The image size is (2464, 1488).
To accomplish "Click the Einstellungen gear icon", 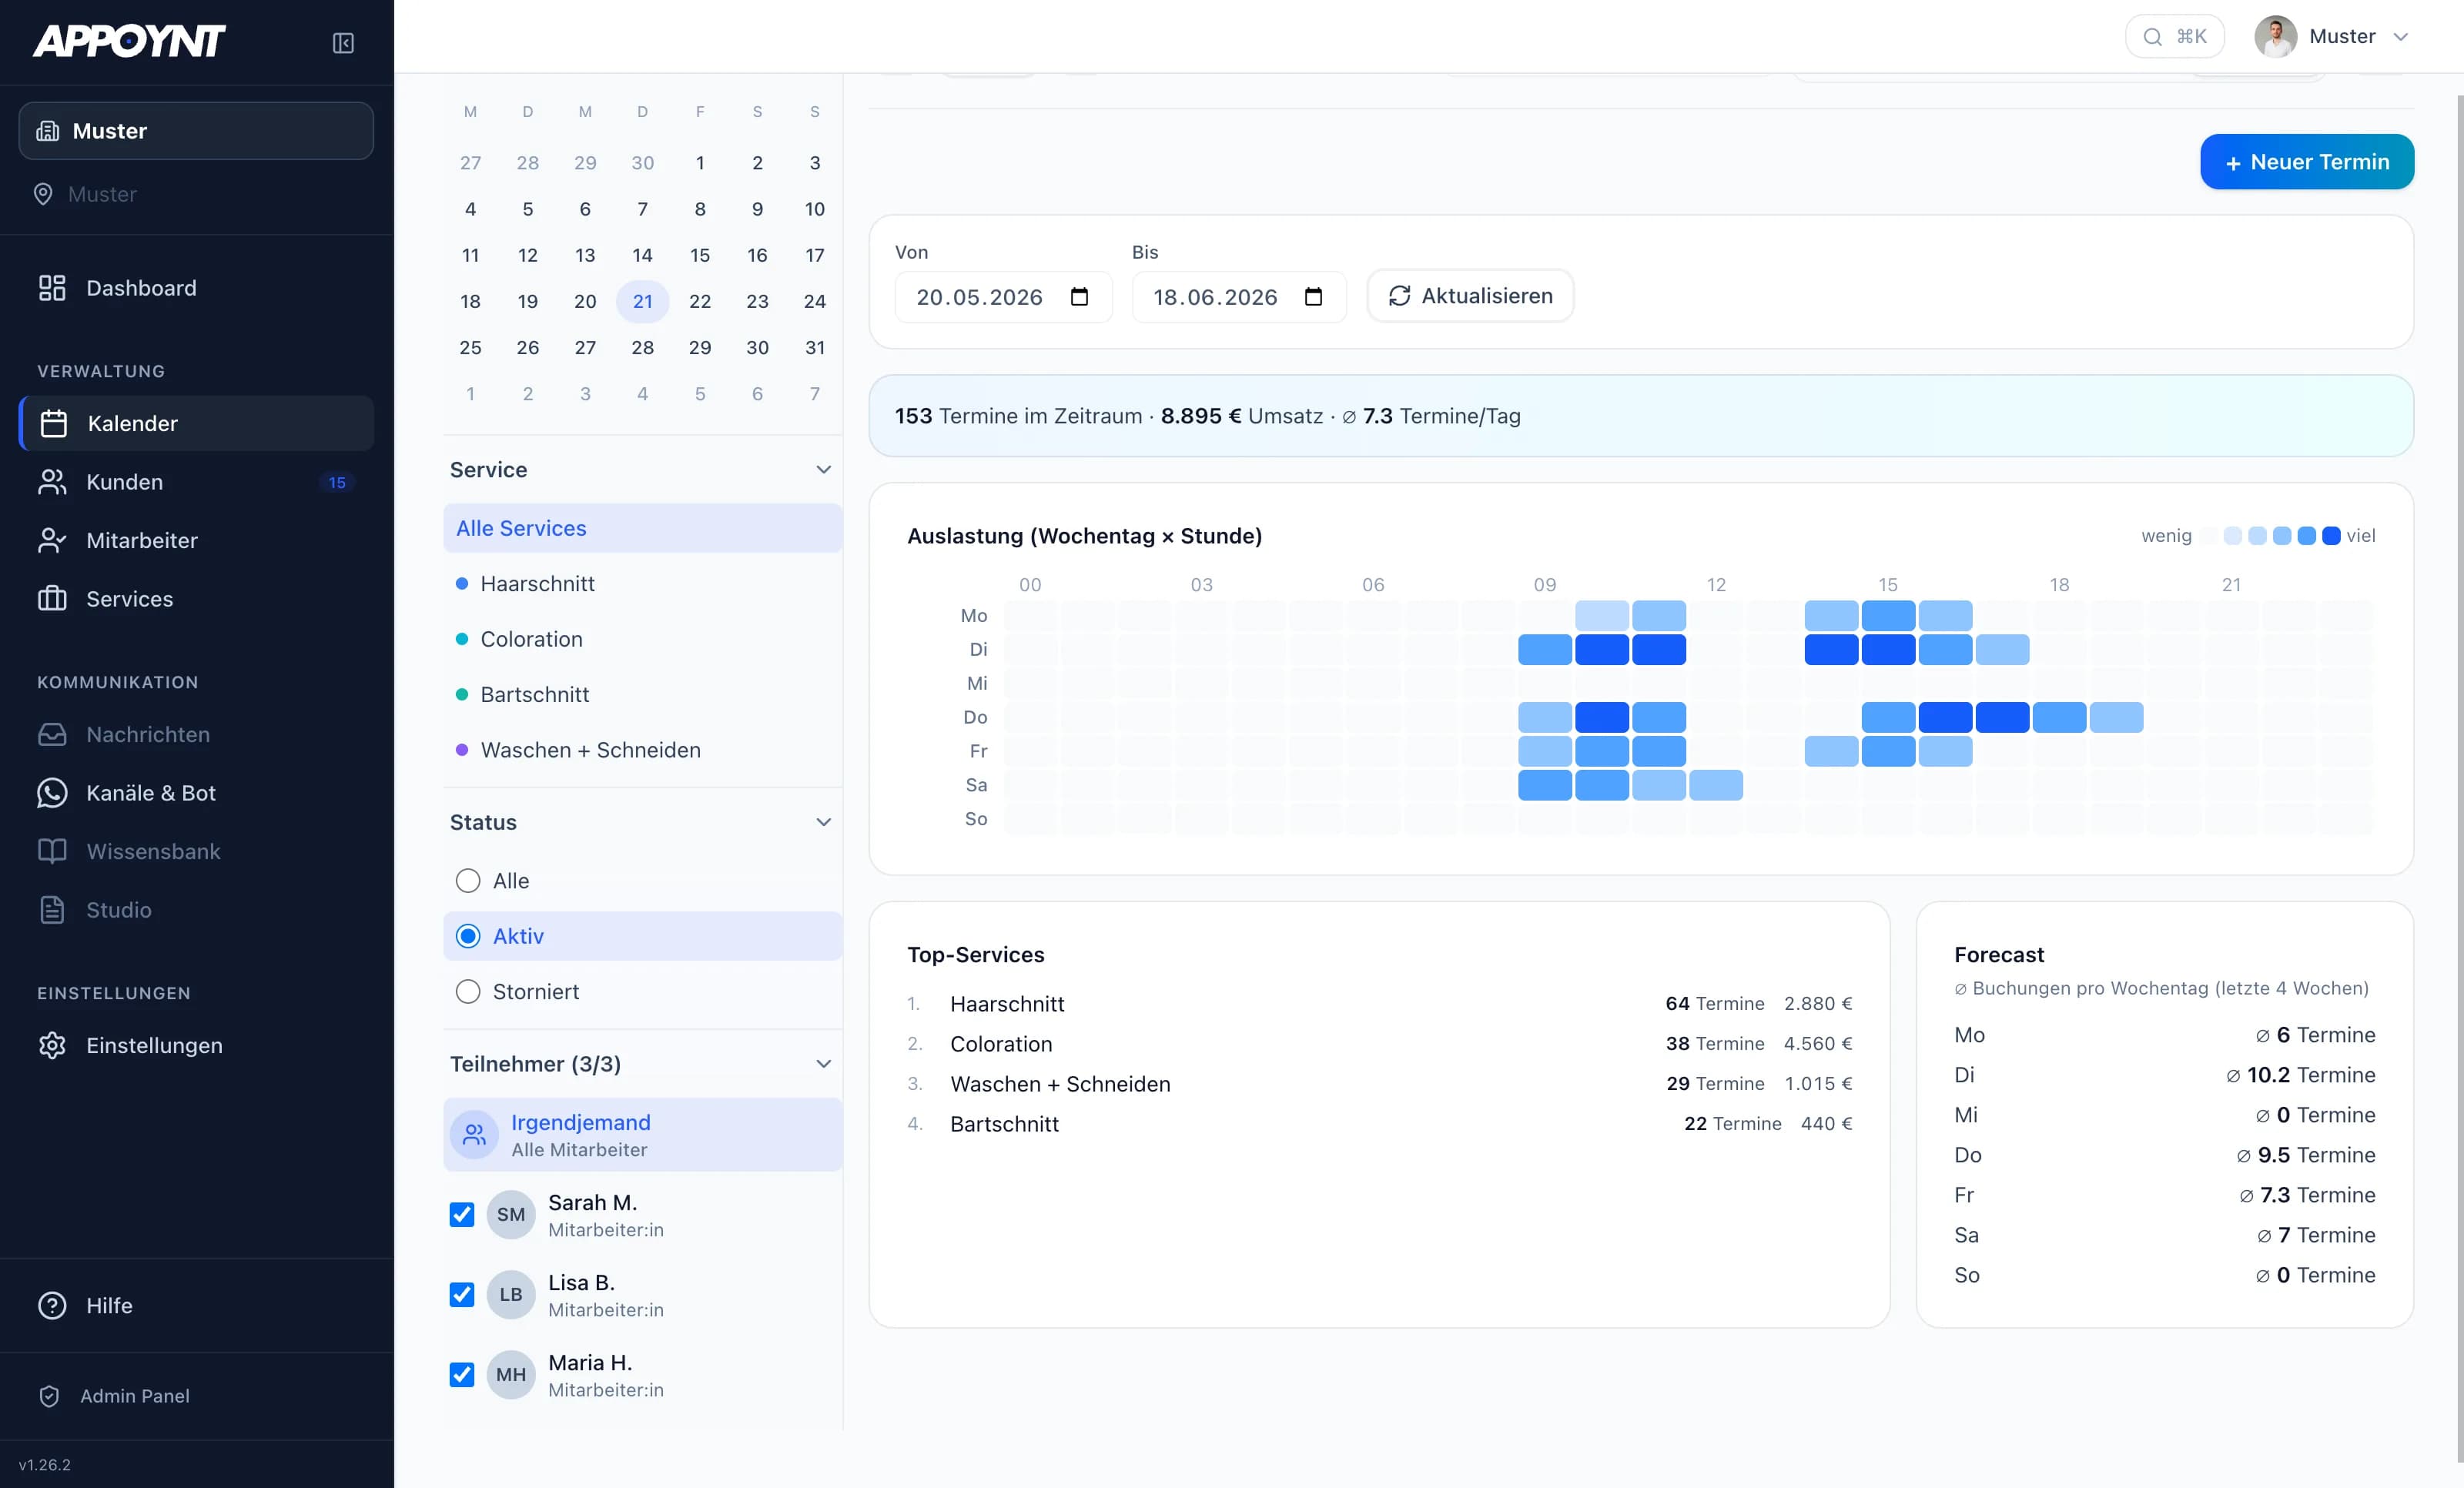I will point(52,1045).
